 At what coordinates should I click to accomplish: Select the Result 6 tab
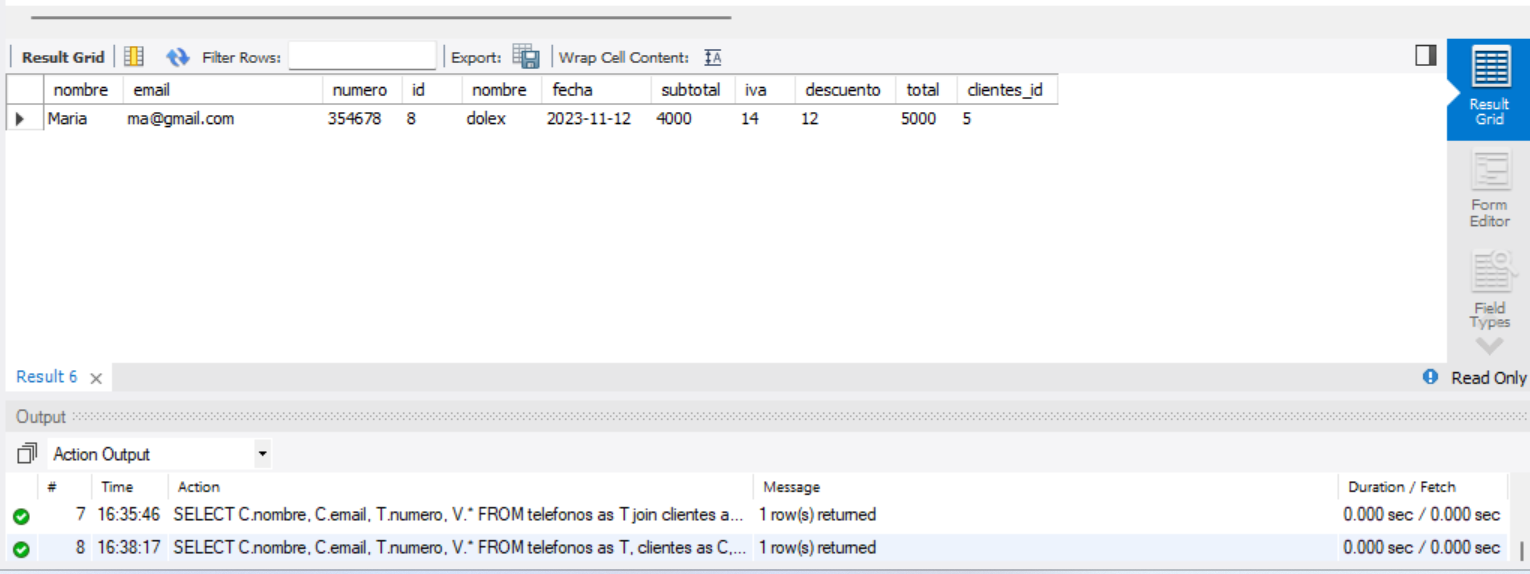click(x=47, y=377)
